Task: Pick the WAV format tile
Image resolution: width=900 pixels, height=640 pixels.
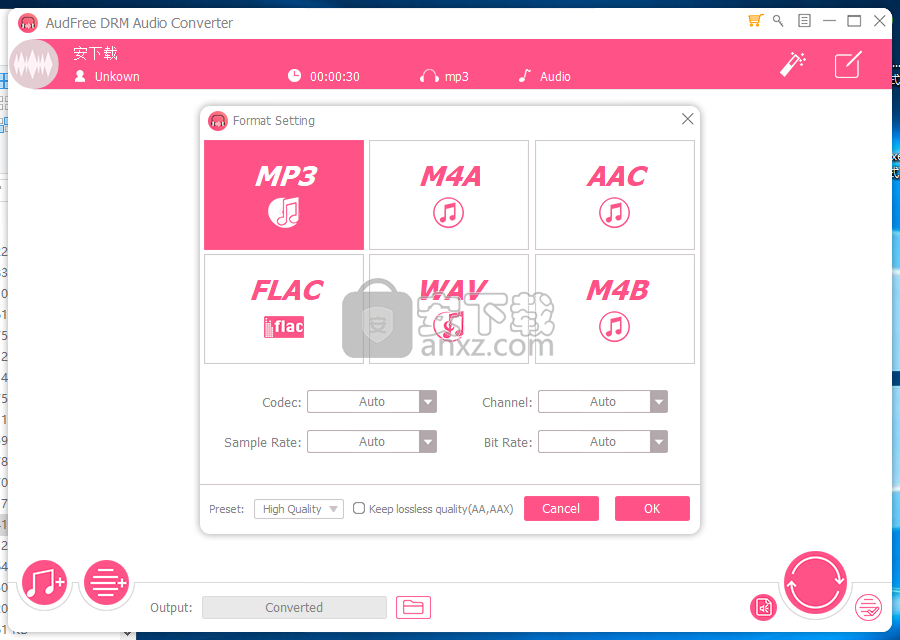Action: click(x=449, y=309)
